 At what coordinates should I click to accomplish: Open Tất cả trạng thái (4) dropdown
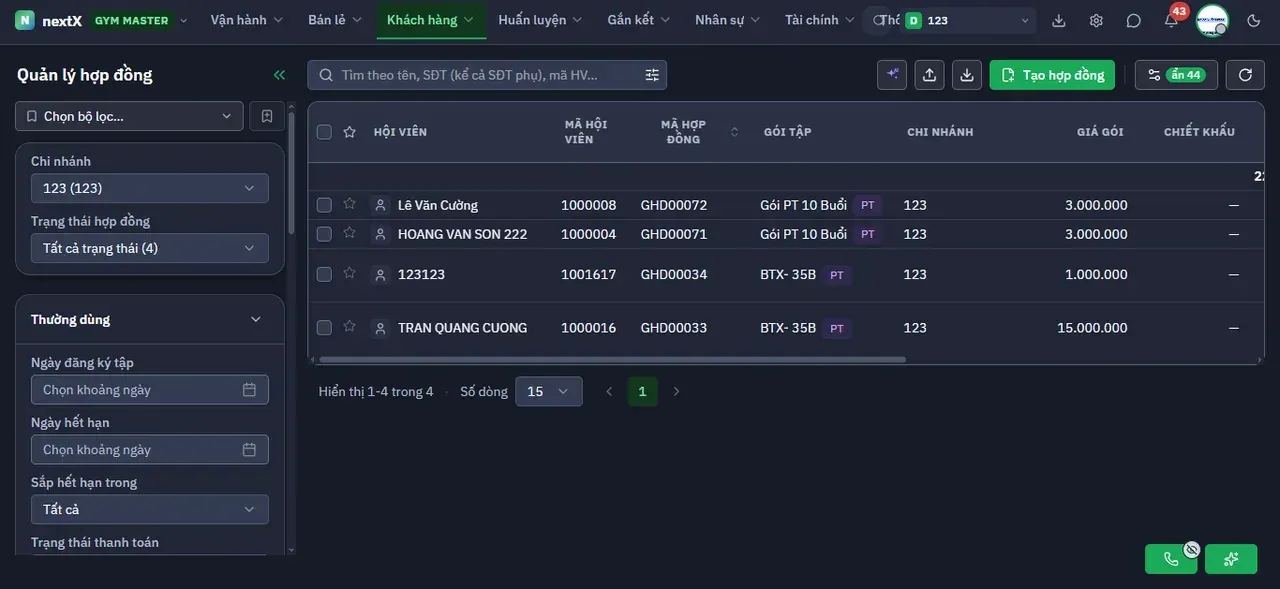pos(150,248)
